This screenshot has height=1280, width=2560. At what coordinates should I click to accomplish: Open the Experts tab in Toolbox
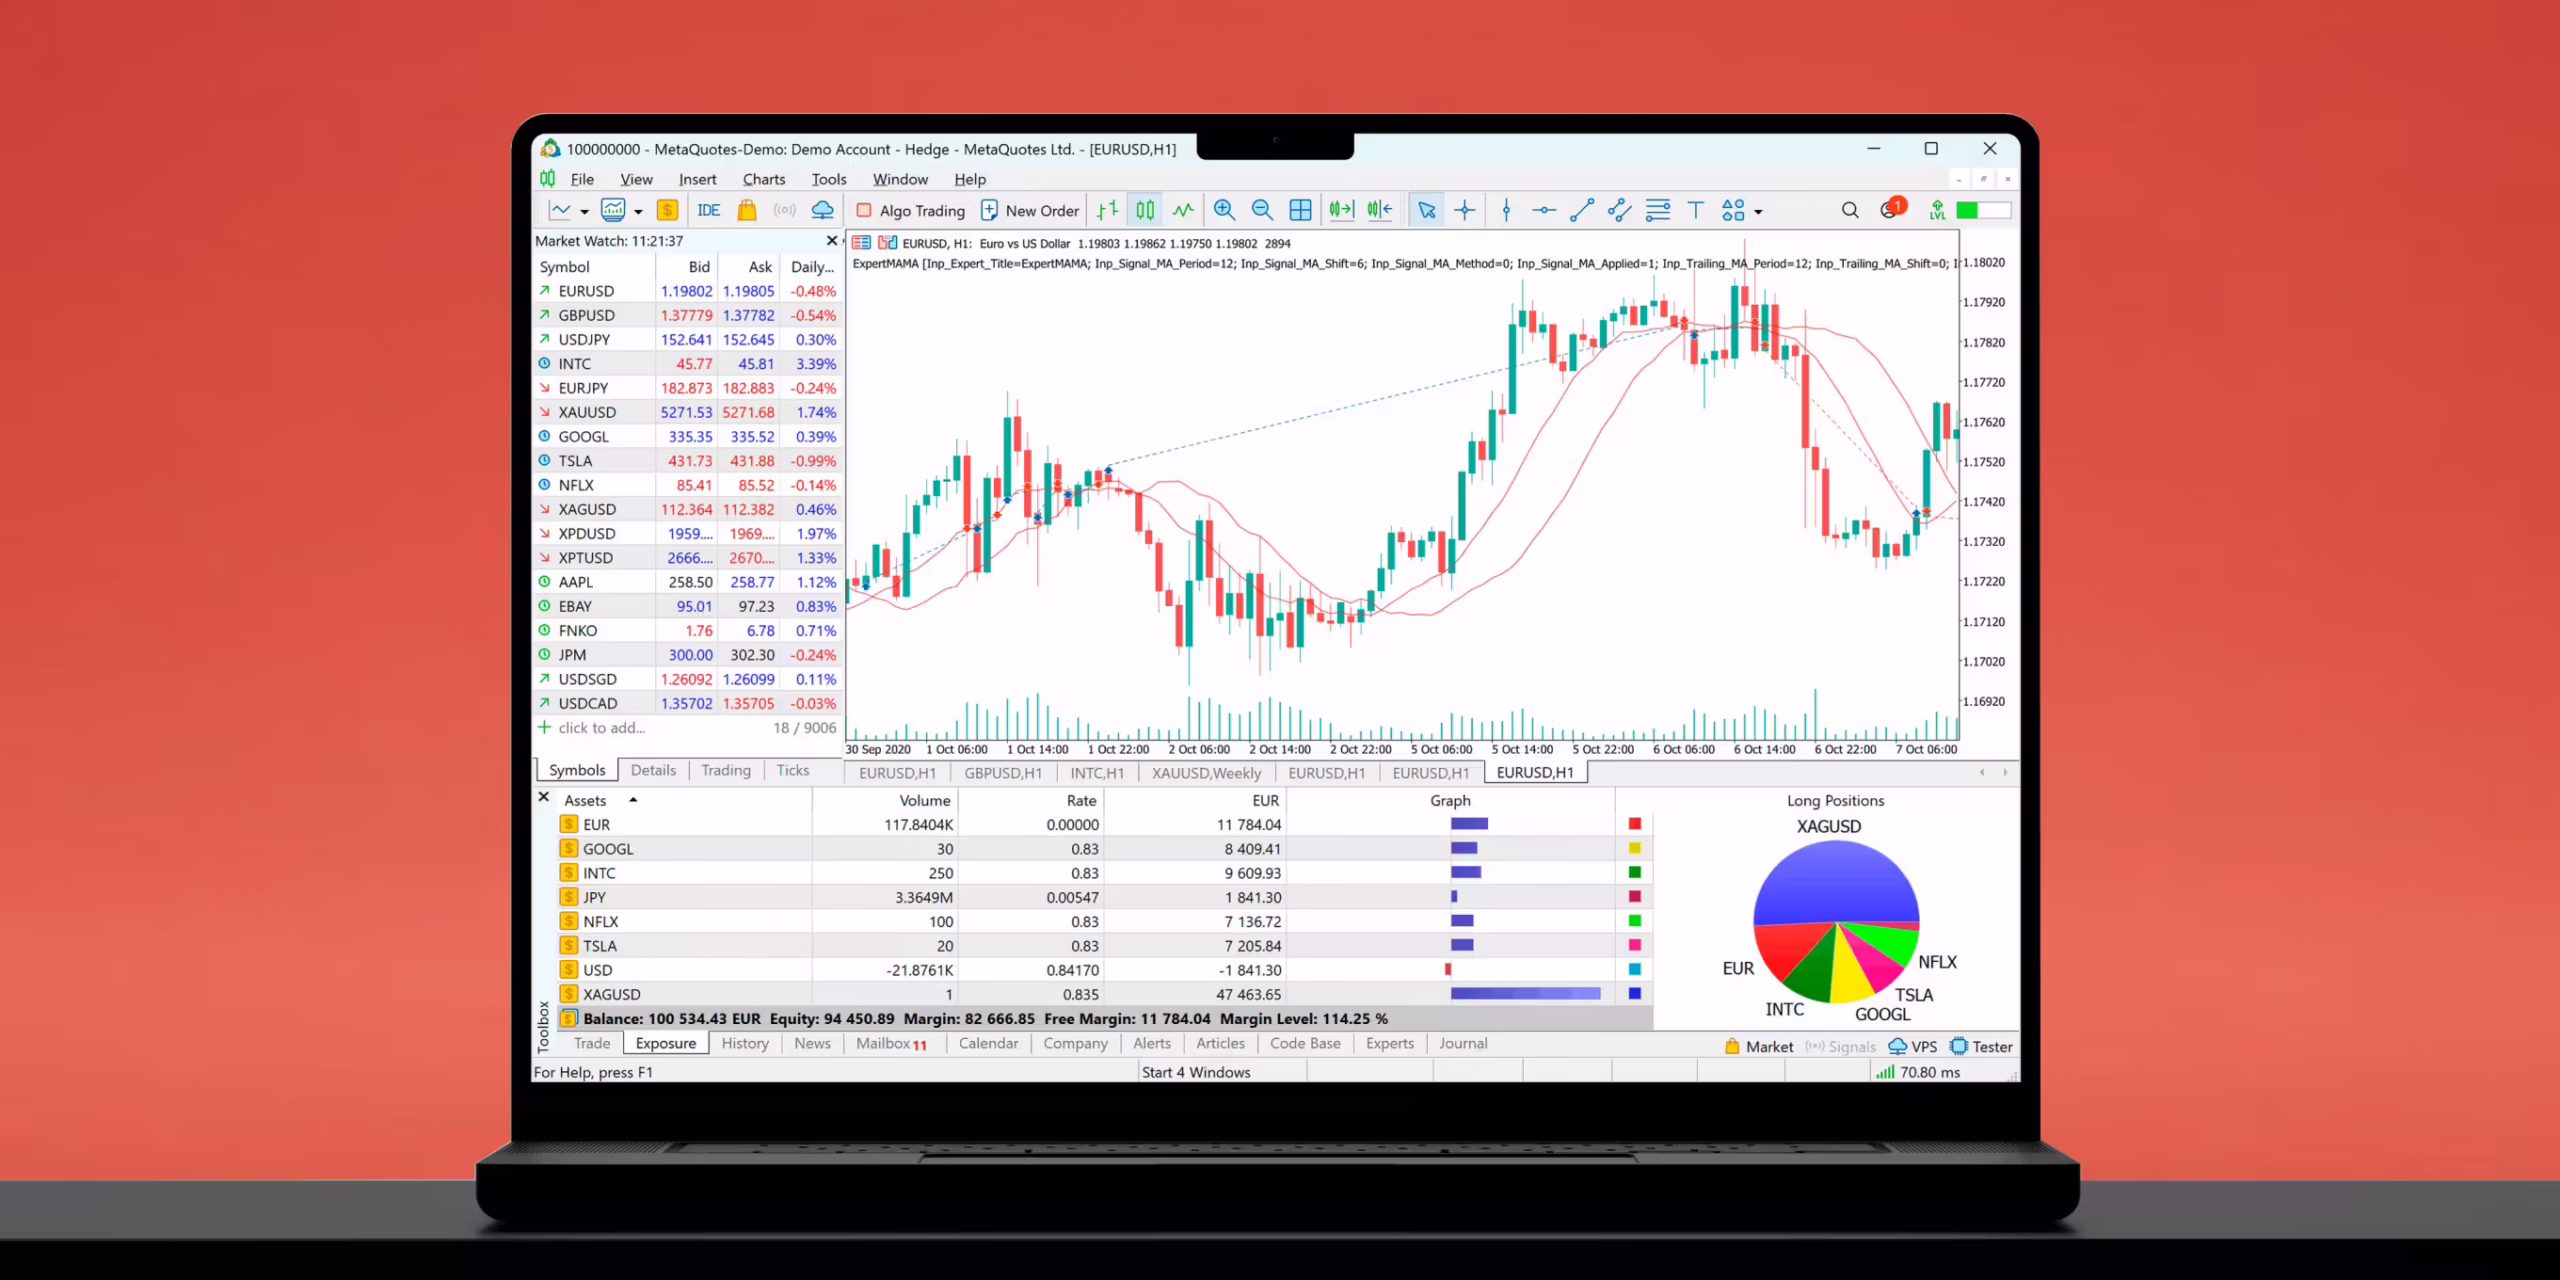click(1390, 1043)
